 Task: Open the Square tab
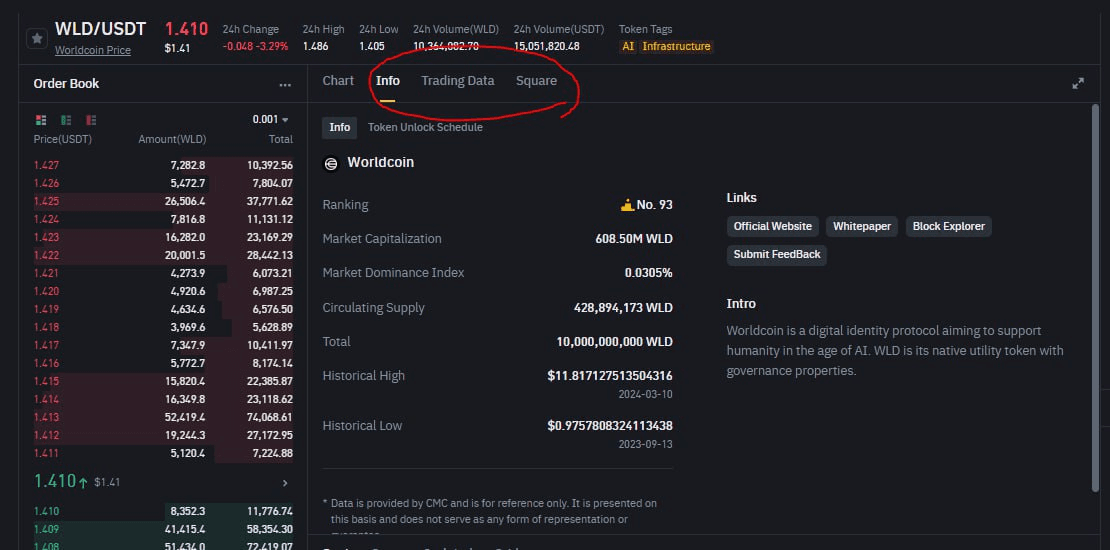(536, 81)
